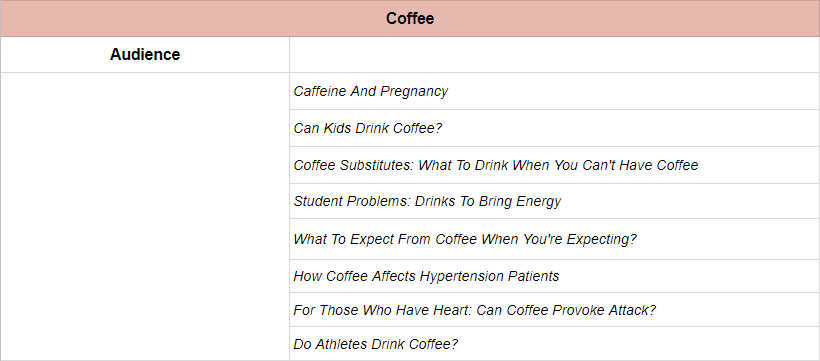The height and width of the screenshot is (361, 820).
Task: Select the Caffeine And Pregnancy row
Action: pos(554,91)
